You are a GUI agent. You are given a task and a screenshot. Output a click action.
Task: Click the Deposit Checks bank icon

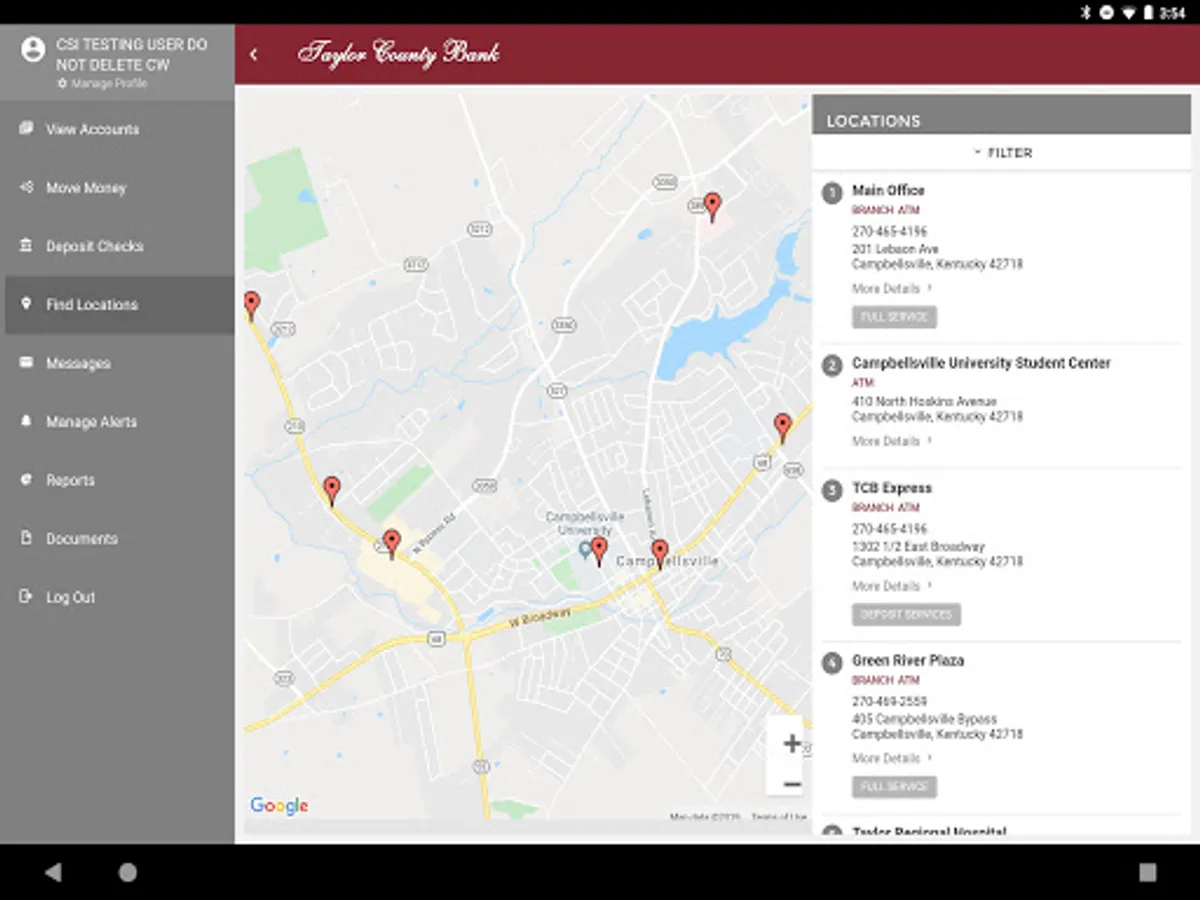point(26,245)
